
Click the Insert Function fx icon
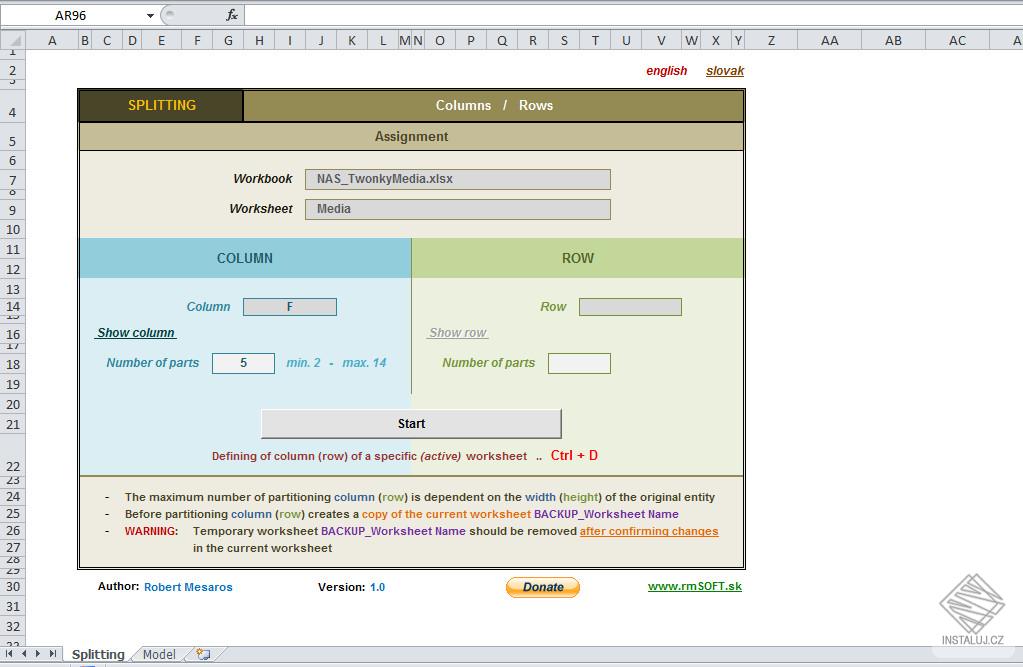(232, 15)
